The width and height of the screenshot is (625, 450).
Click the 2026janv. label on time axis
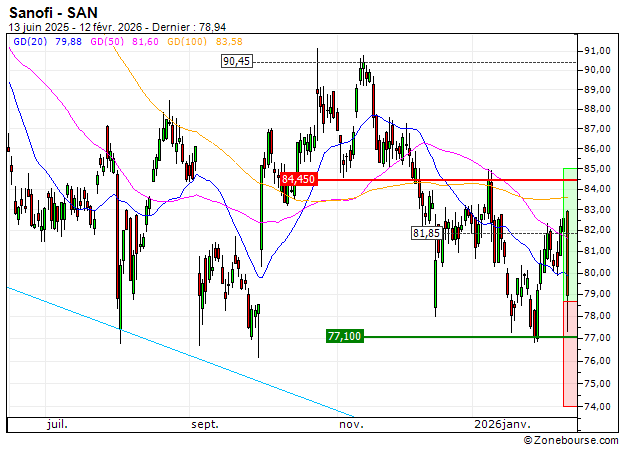503,424
